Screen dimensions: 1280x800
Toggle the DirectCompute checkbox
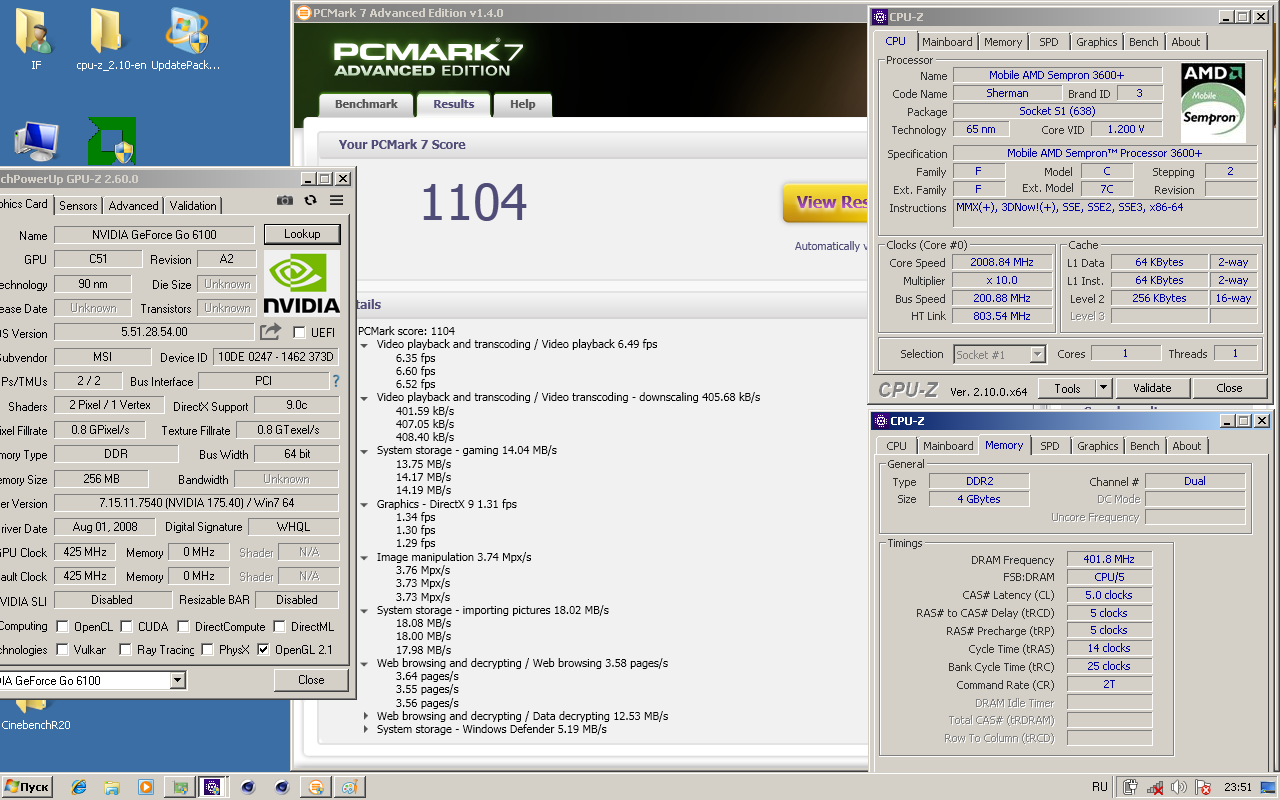(x=183, y=627)
